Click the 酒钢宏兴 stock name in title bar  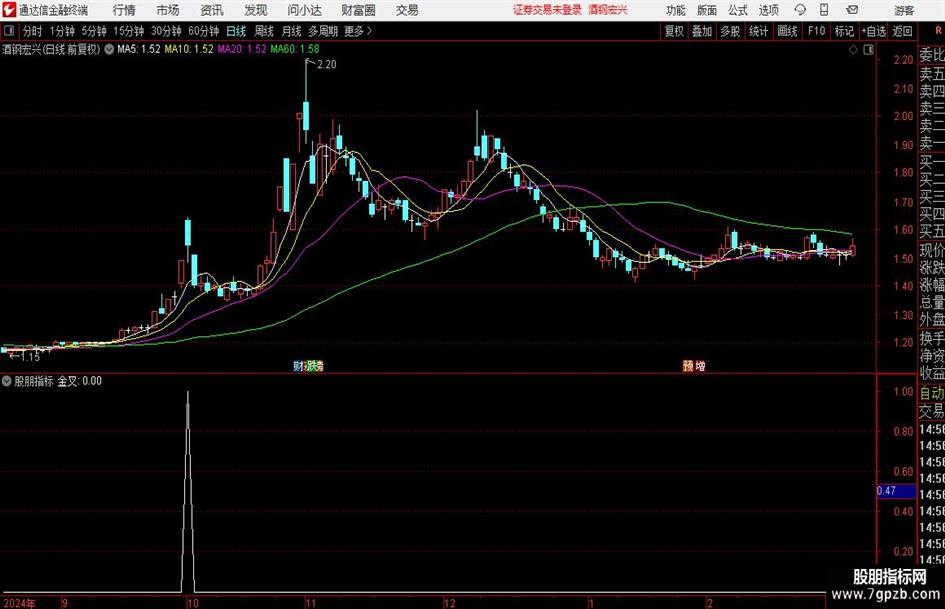pyautogui.click(x=608, y=10)
